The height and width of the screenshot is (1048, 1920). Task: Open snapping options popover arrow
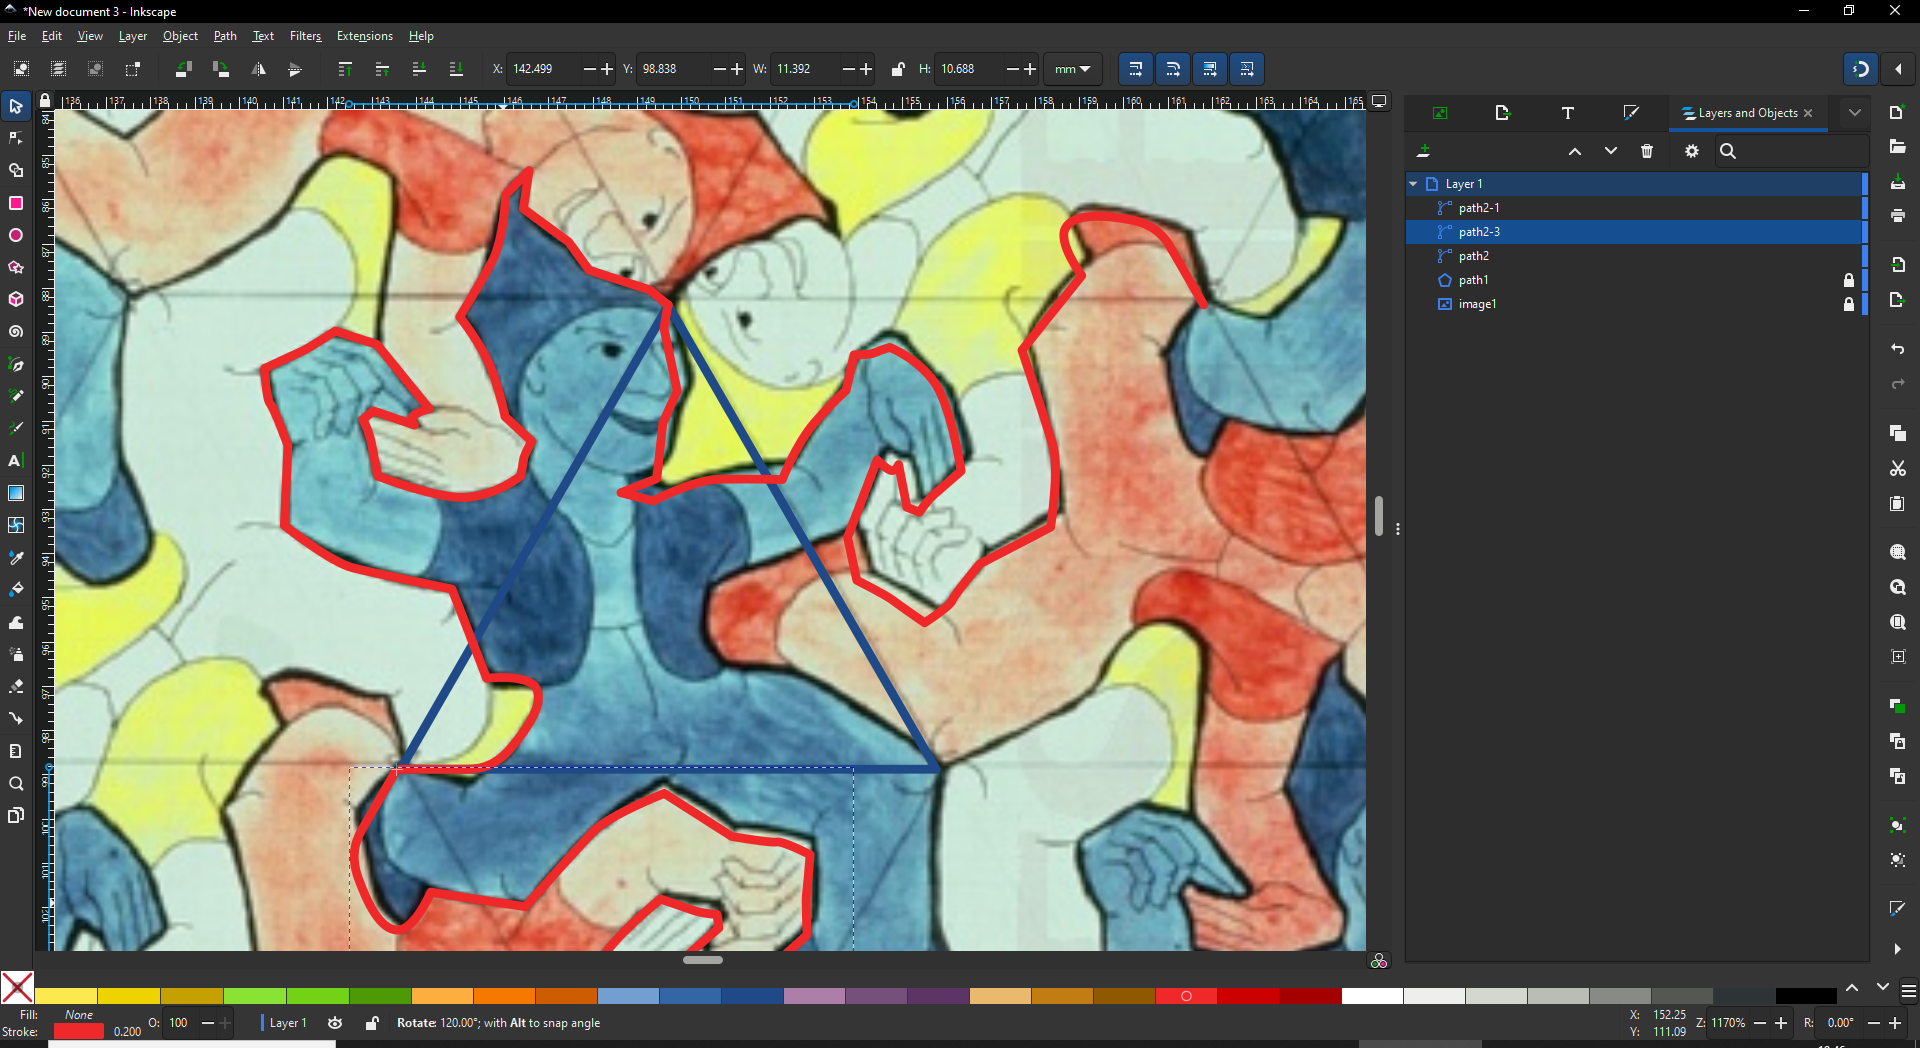(1898, 69)
